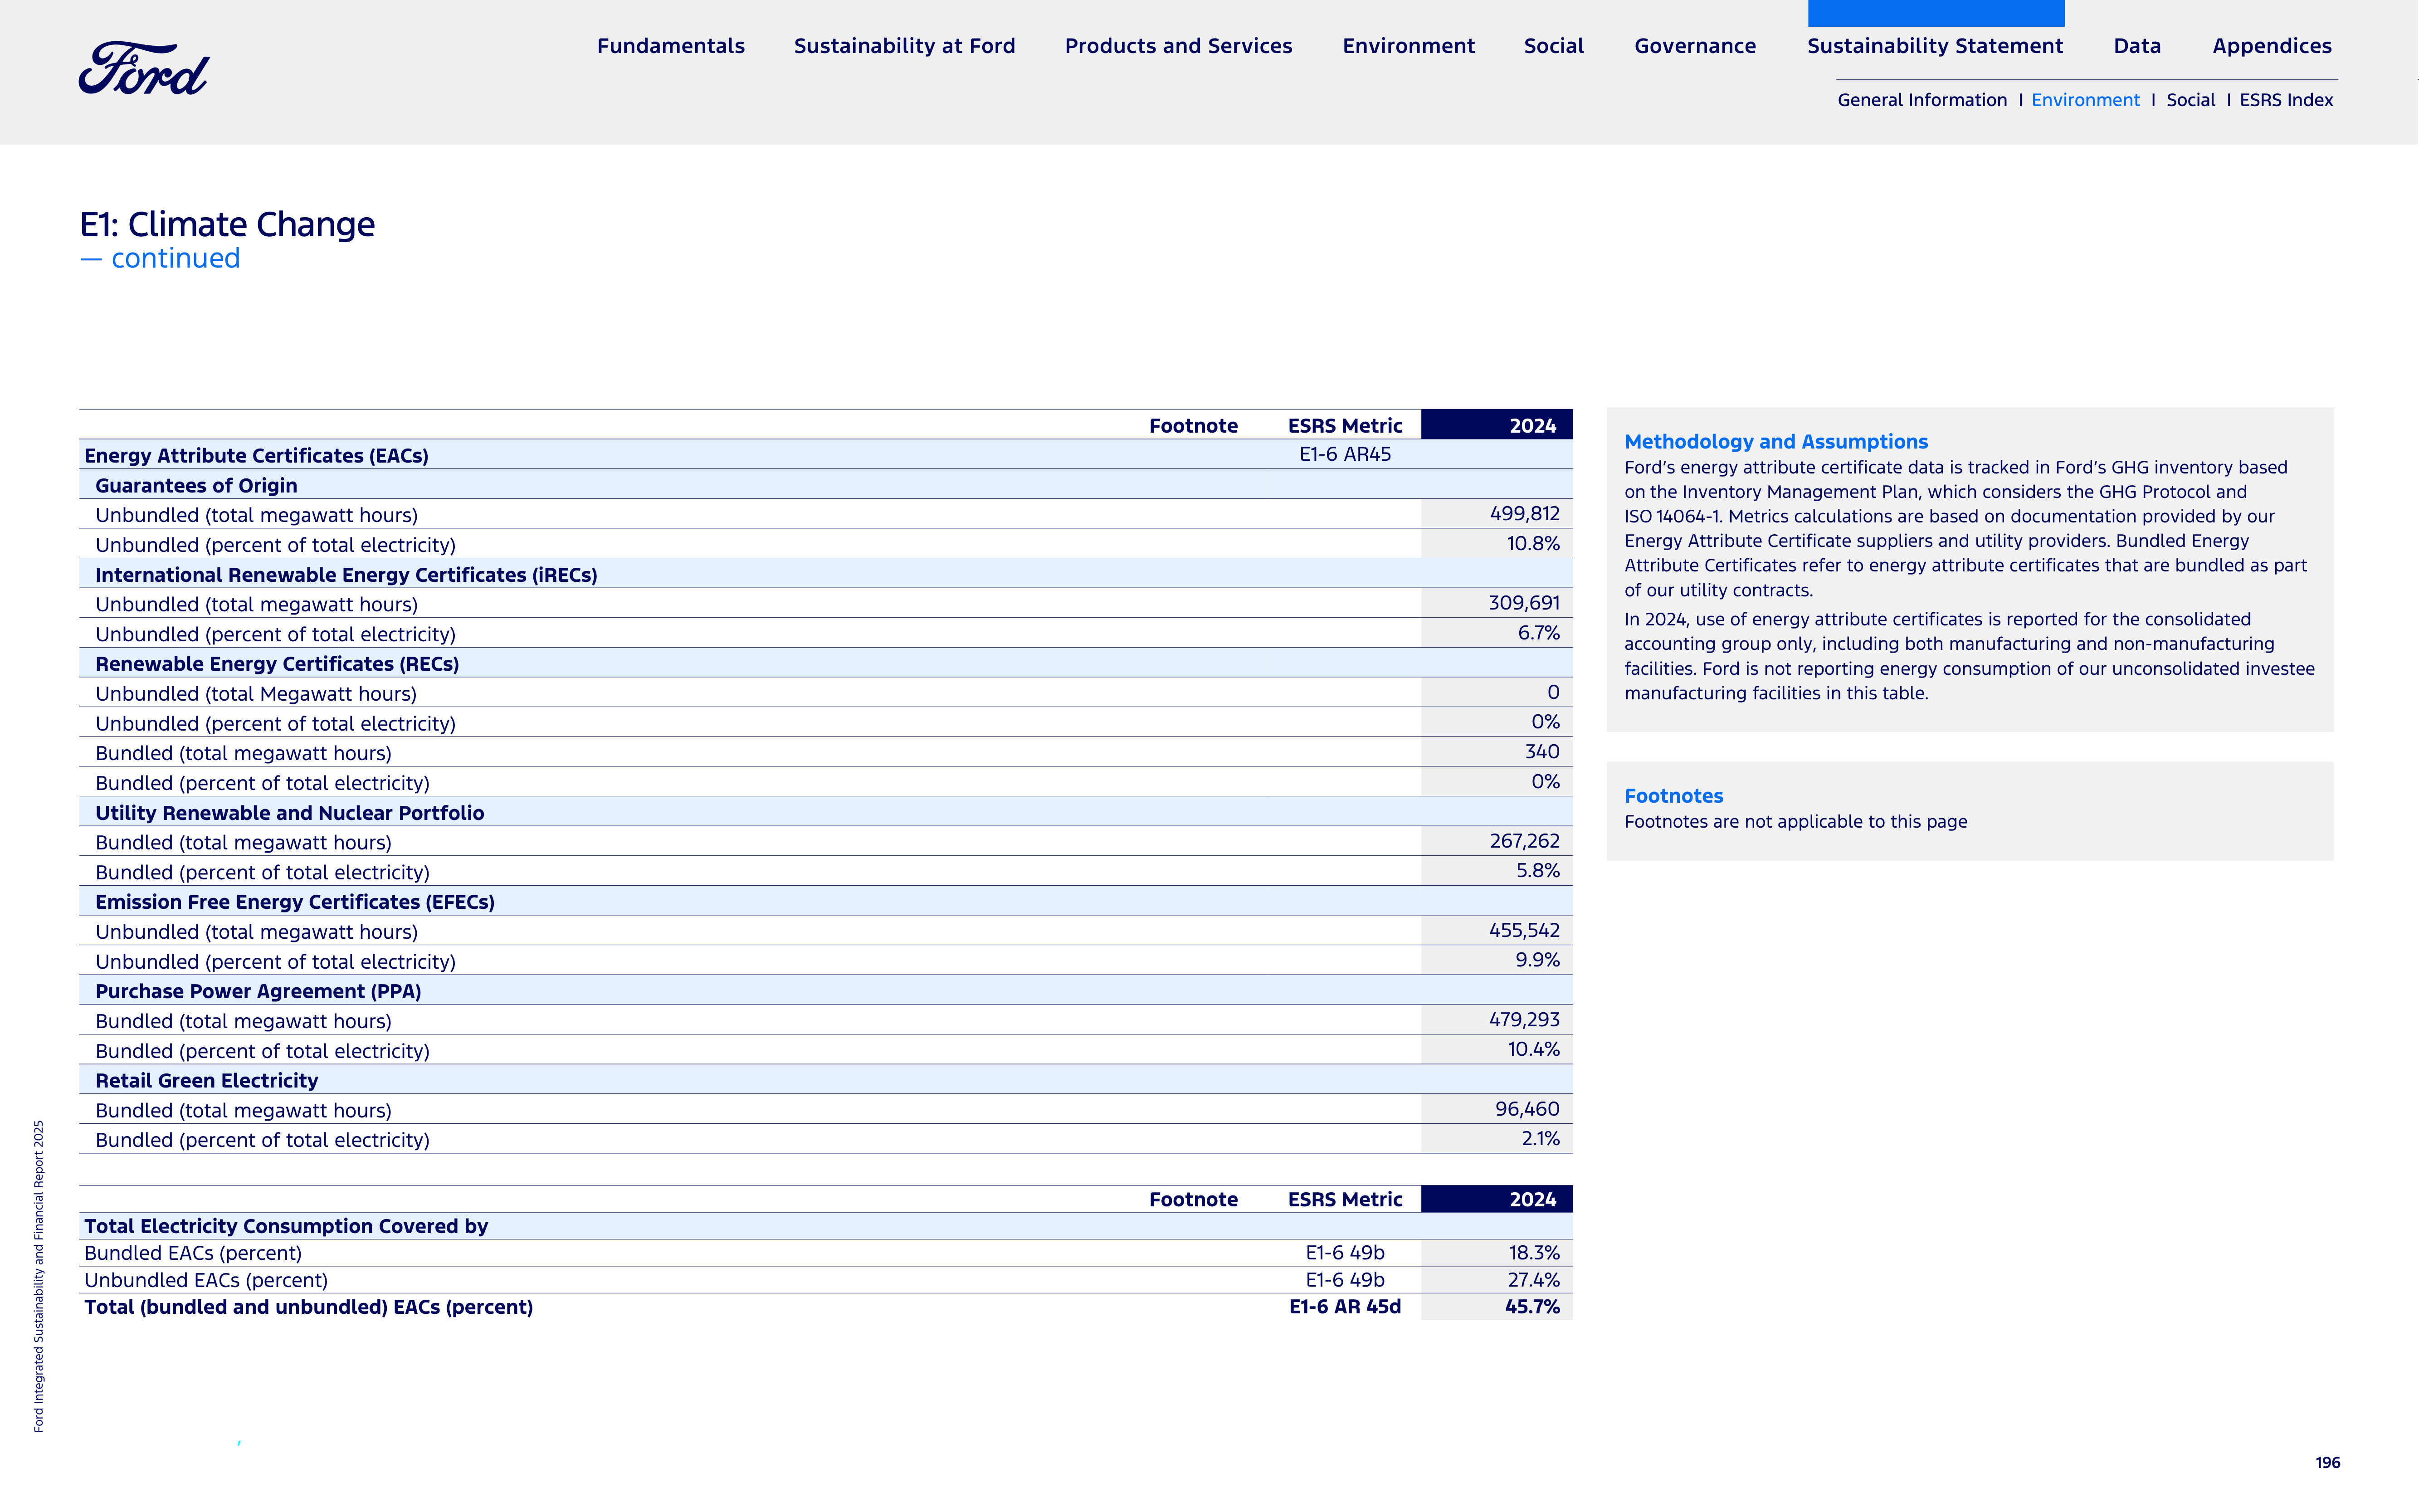2419x1512 pixels.
Task: Go to Products and Services
Action: (x=1178, y=46)
